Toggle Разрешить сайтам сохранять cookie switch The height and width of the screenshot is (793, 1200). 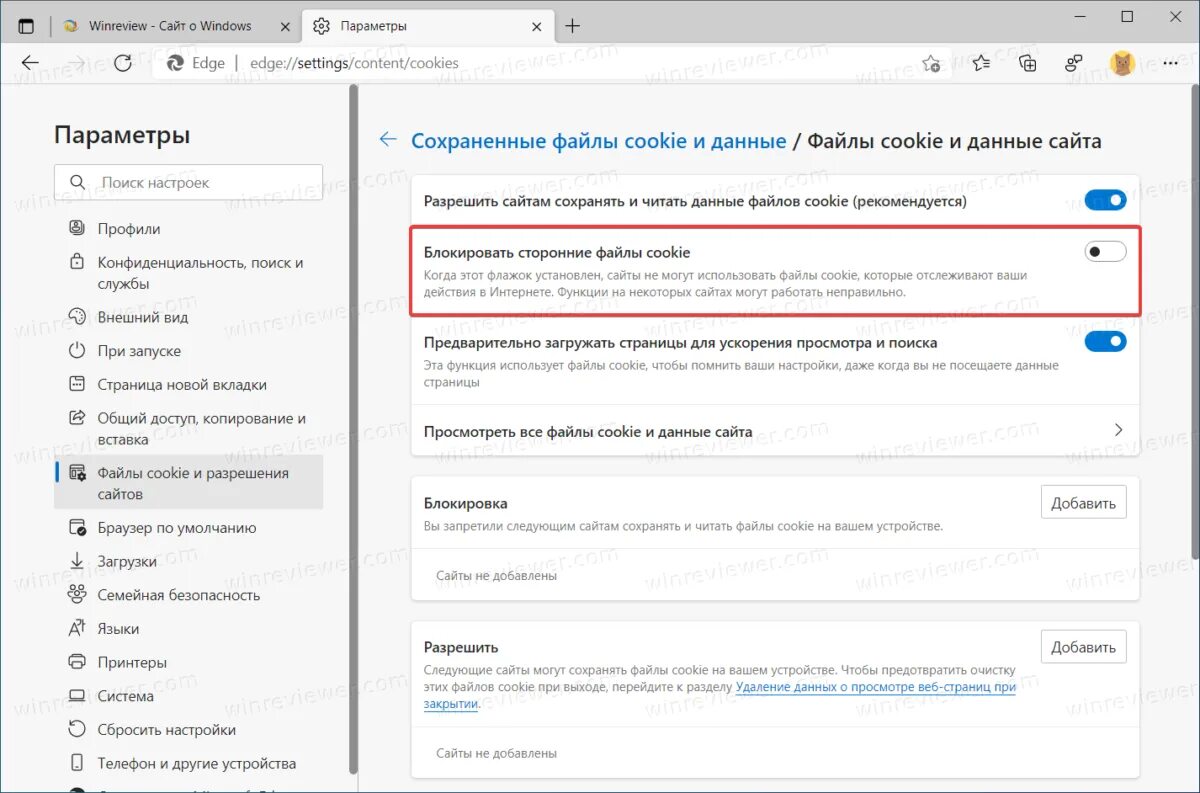1105,201
